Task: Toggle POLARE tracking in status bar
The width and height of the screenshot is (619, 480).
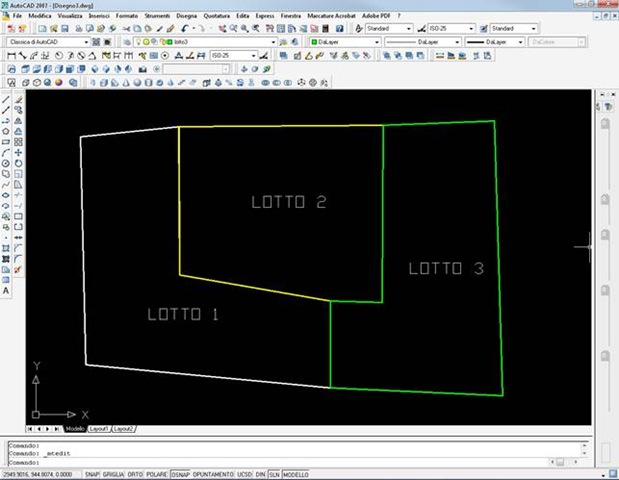Action: point(157,474)
